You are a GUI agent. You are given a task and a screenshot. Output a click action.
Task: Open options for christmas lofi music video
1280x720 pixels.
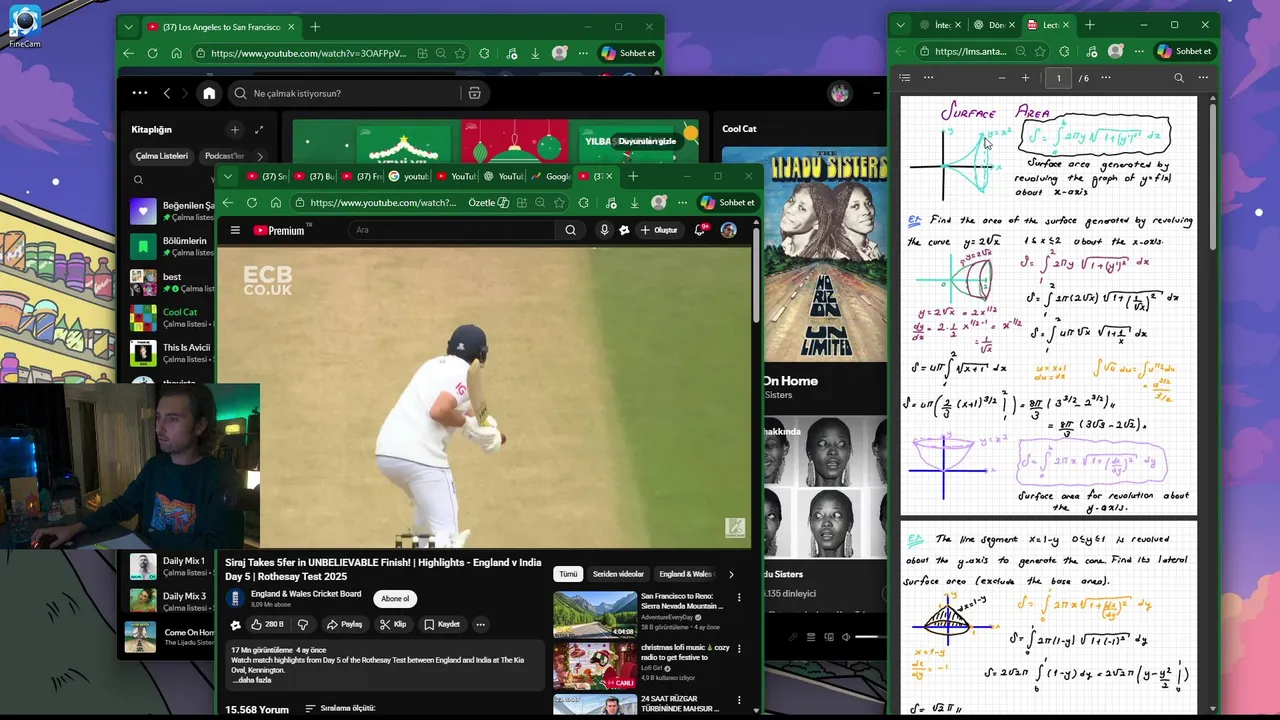pyautogui.click(x=739, y=648)
